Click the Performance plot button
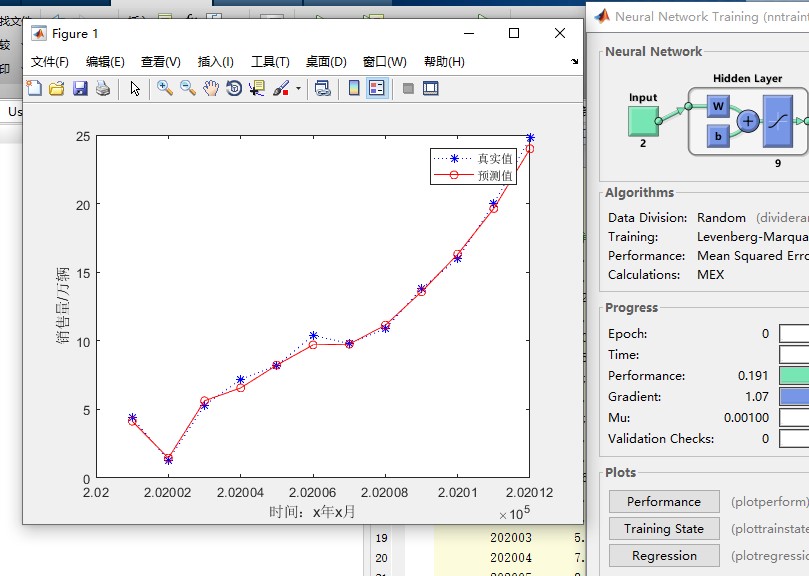Image resolution: width=809 pixels, height=576 pixels. point(663,501)
